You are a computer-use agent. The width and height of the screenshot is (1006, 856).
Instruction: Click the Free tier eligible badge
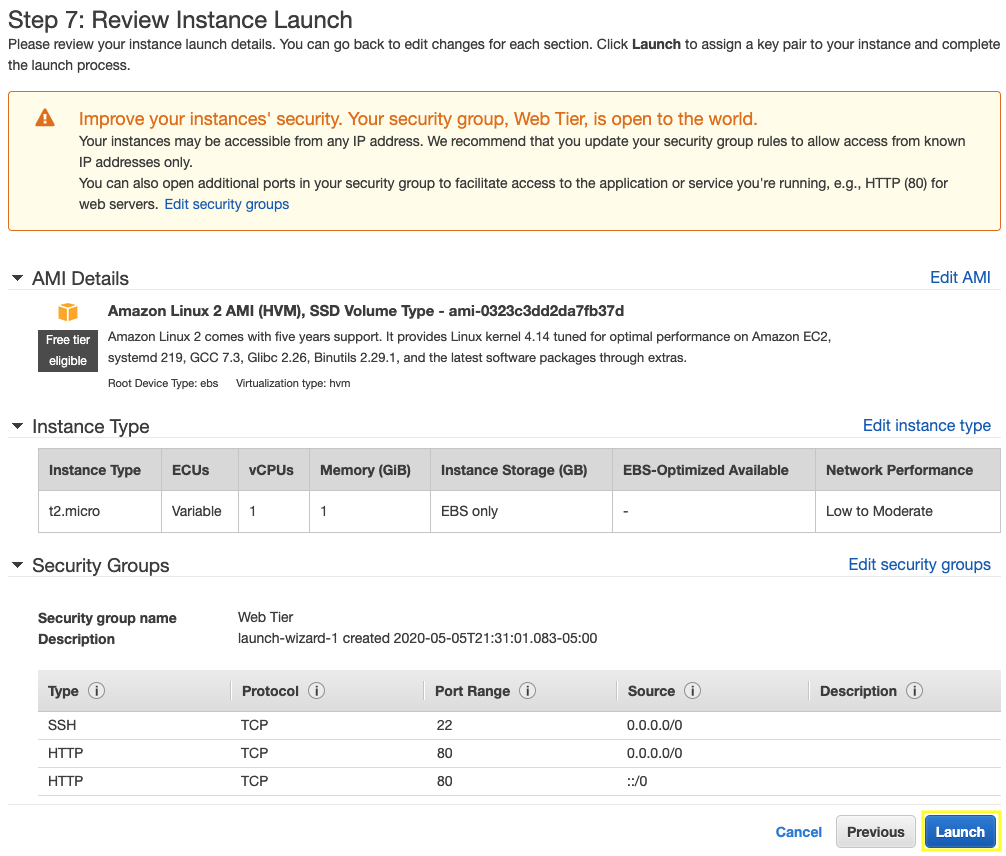point(68,350)
